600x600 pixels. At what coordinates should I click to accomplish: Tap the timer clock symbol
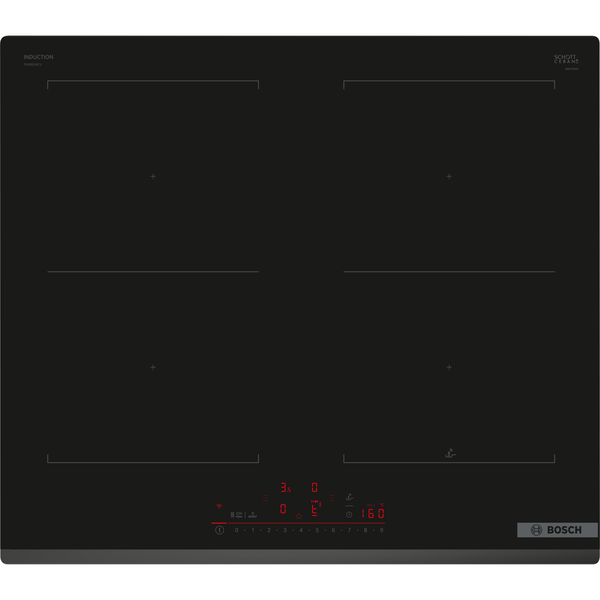coord(349,515)
